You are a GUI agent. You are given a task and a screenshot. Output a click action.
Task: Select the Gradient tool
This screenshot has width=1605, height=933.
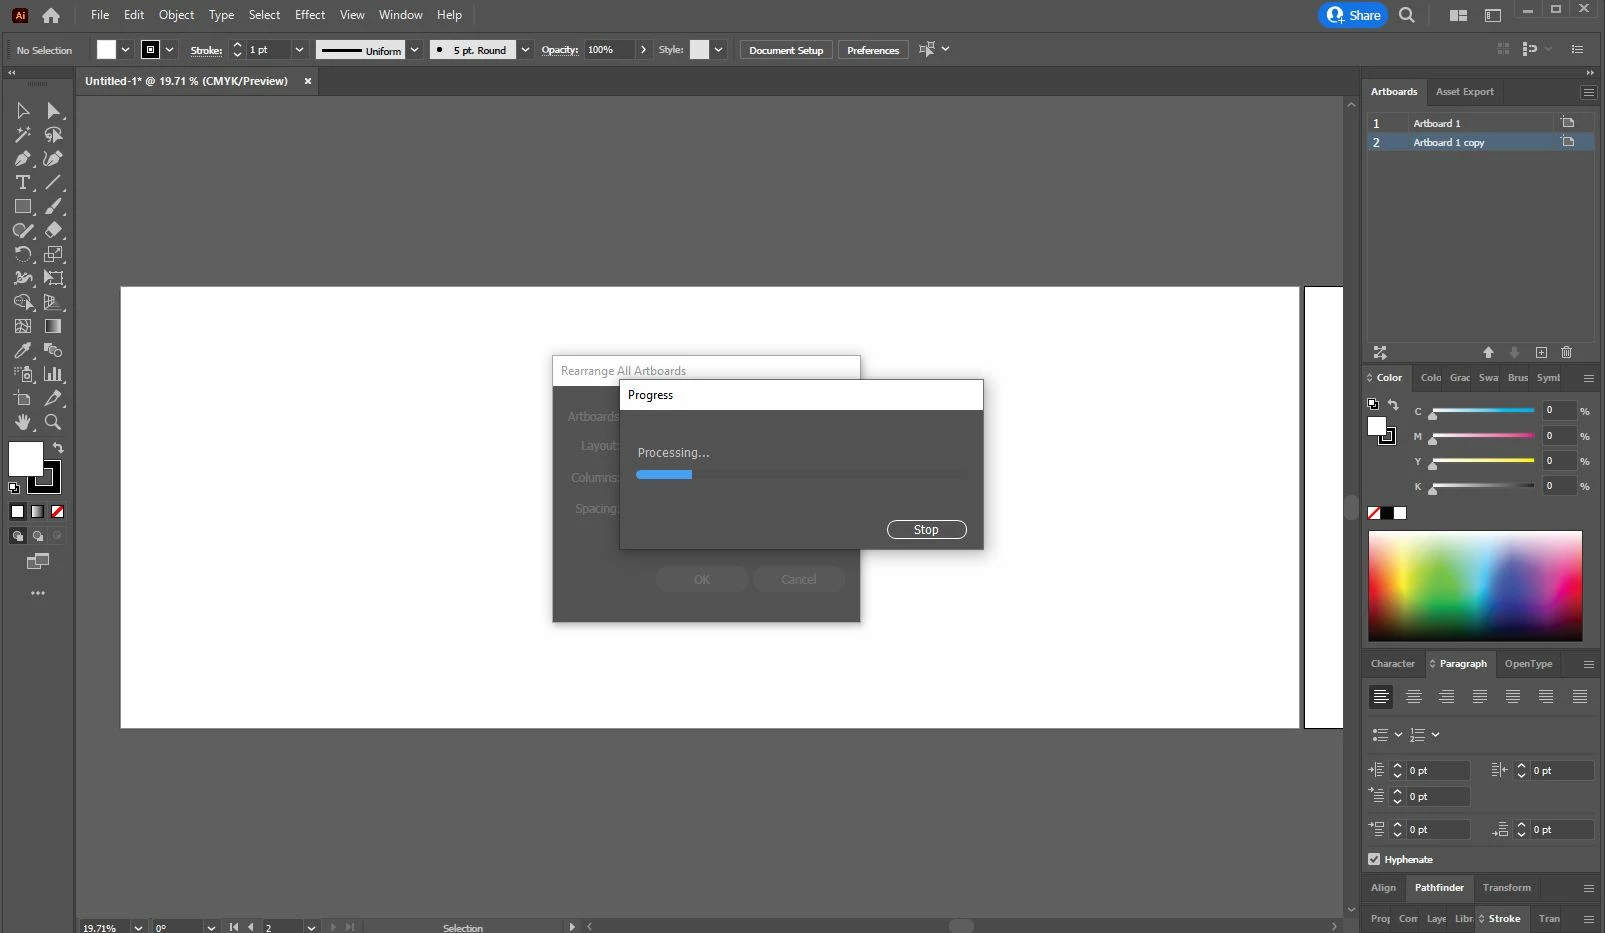(x=54, y=327)
